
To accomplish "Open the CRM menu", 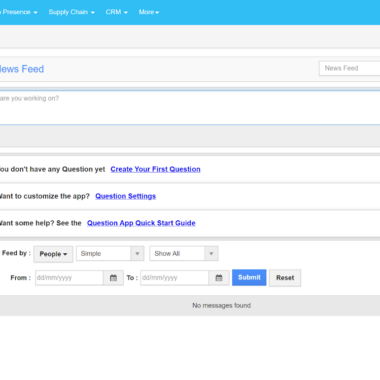I will point(116,12).
